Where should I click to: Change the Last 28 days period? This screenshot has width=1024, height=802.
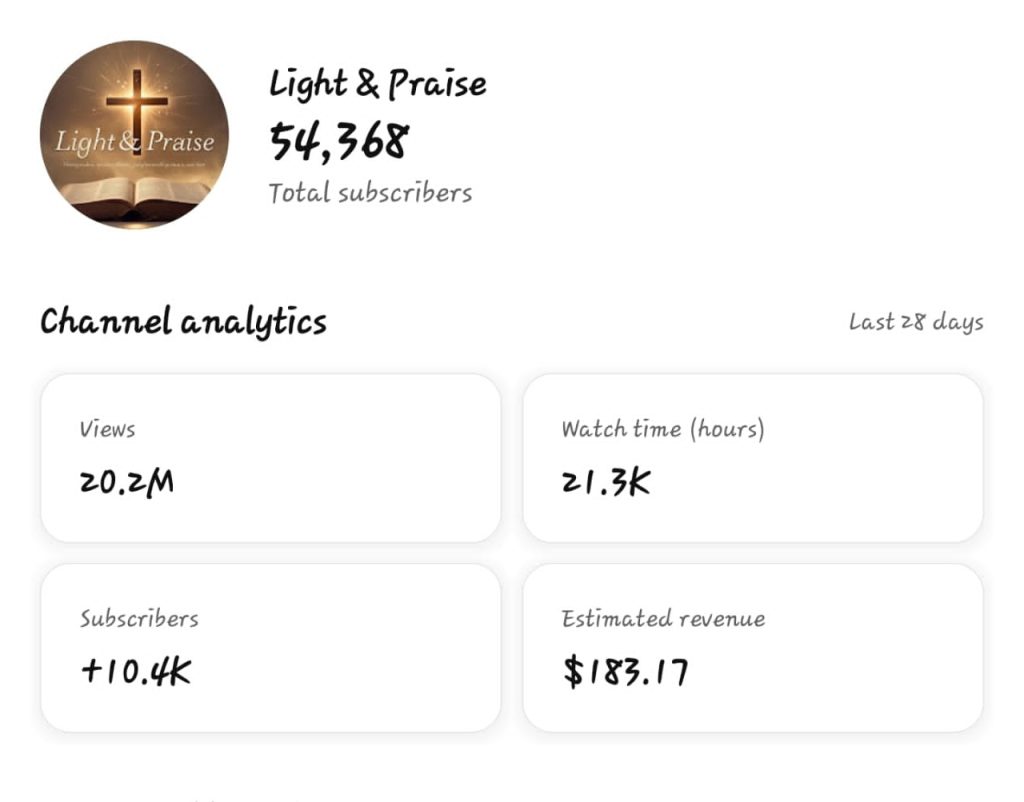click(x=915, y=322)
